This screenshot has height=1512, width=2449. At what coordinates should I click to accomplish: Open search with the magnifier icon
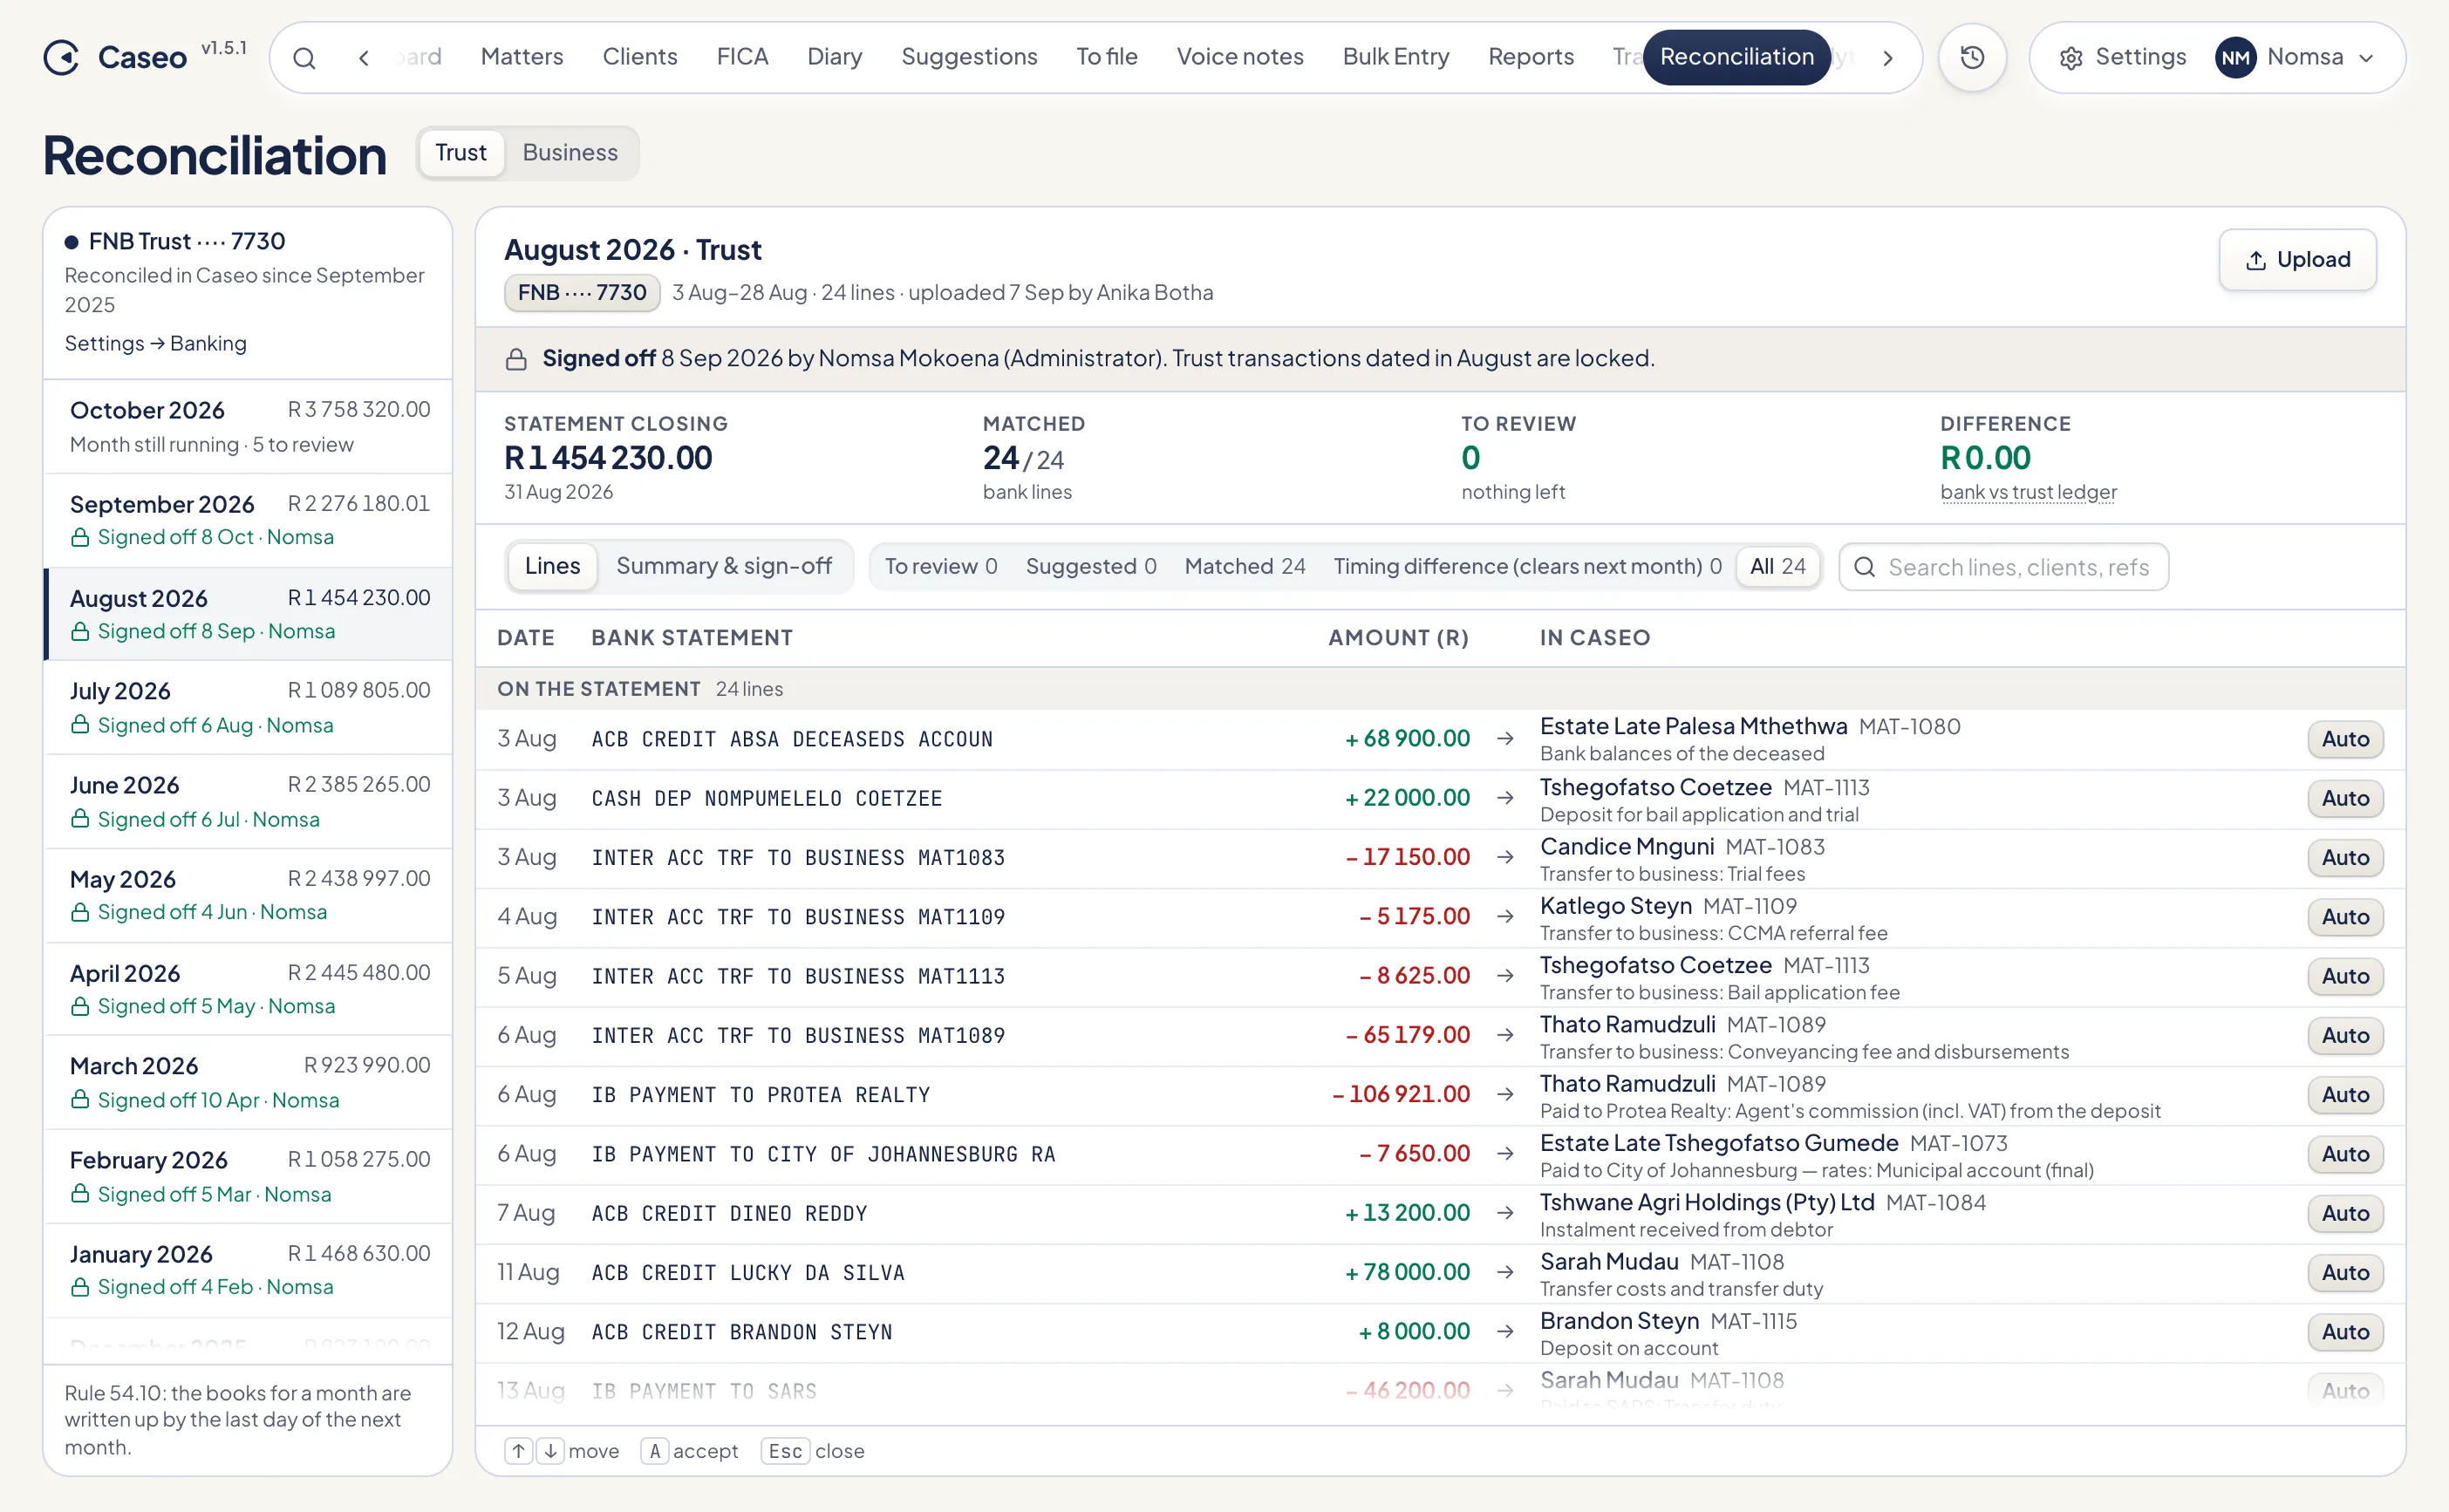pos(304,58)
